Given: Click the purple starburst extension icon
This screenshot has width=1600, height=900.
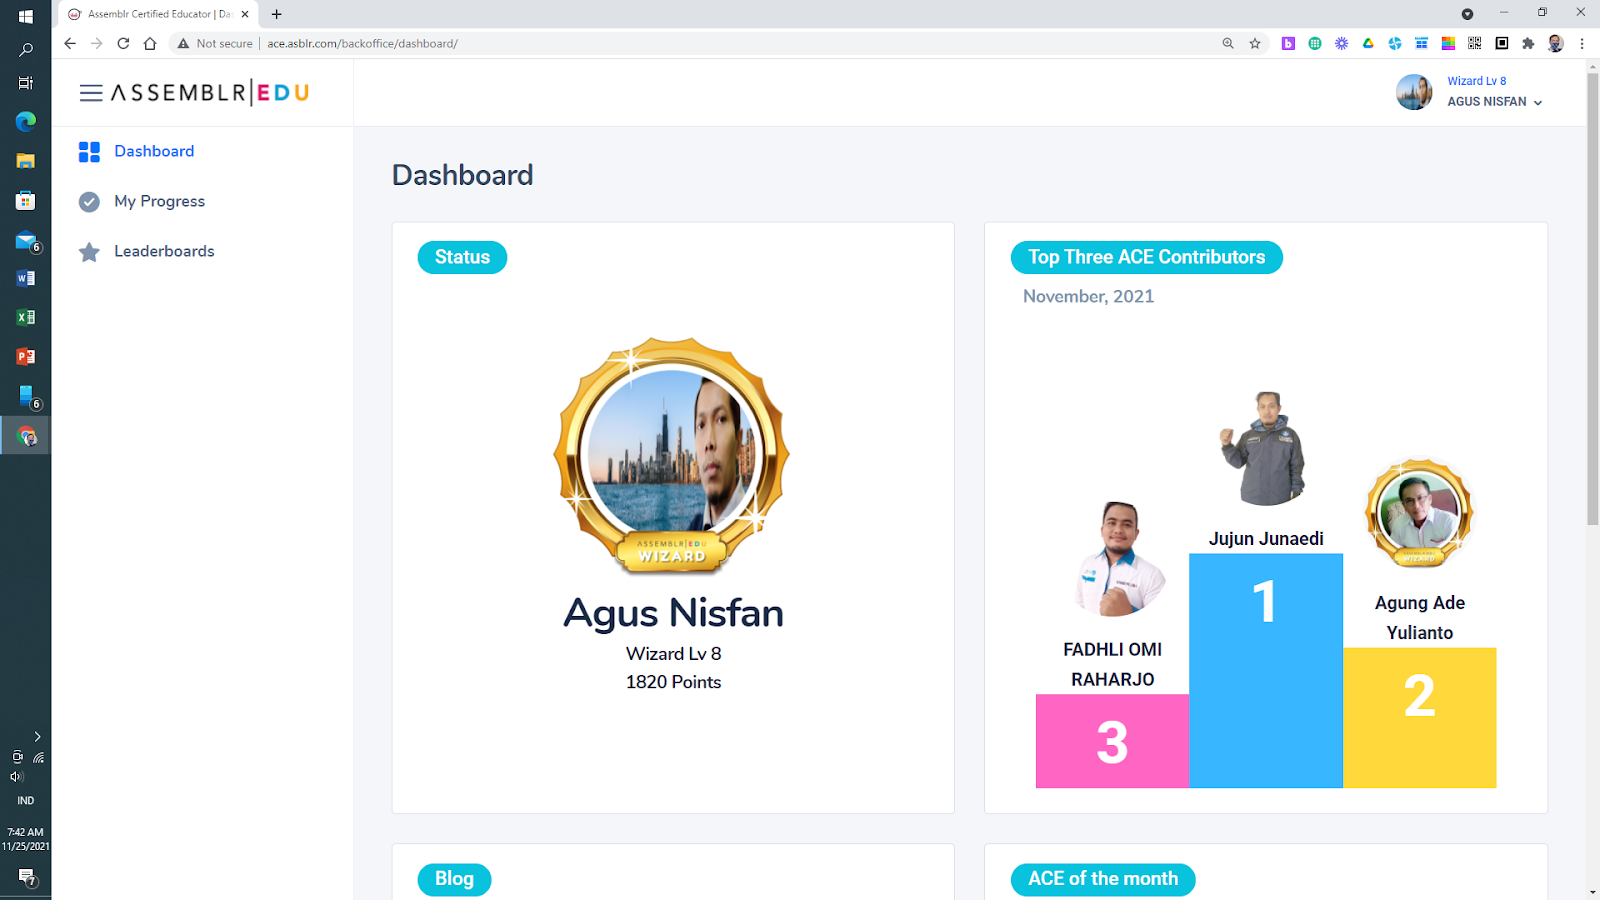Looking at the screenshot, I should pos(1341,43).
